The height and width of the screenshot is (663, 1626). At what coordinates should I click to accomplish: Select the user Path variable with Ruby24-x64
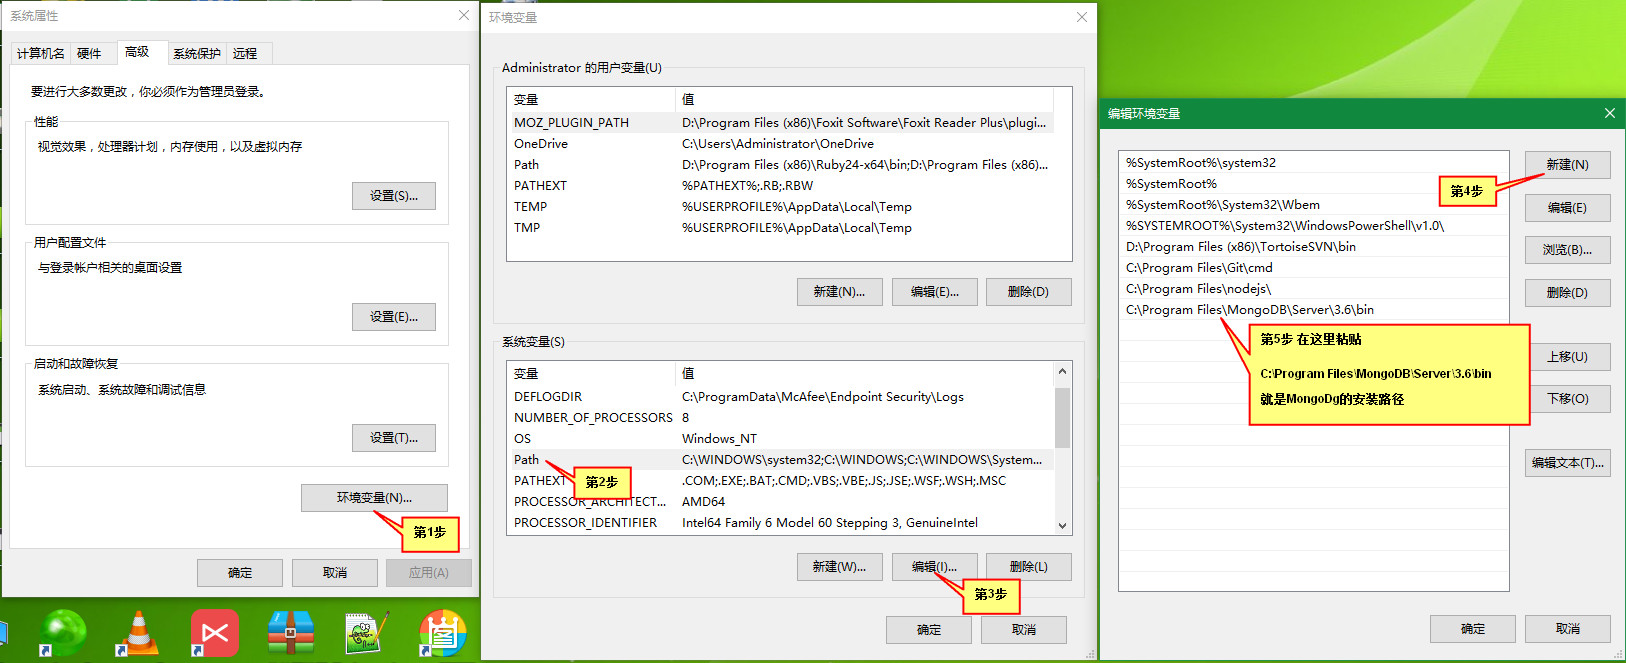tap(781, 165)
